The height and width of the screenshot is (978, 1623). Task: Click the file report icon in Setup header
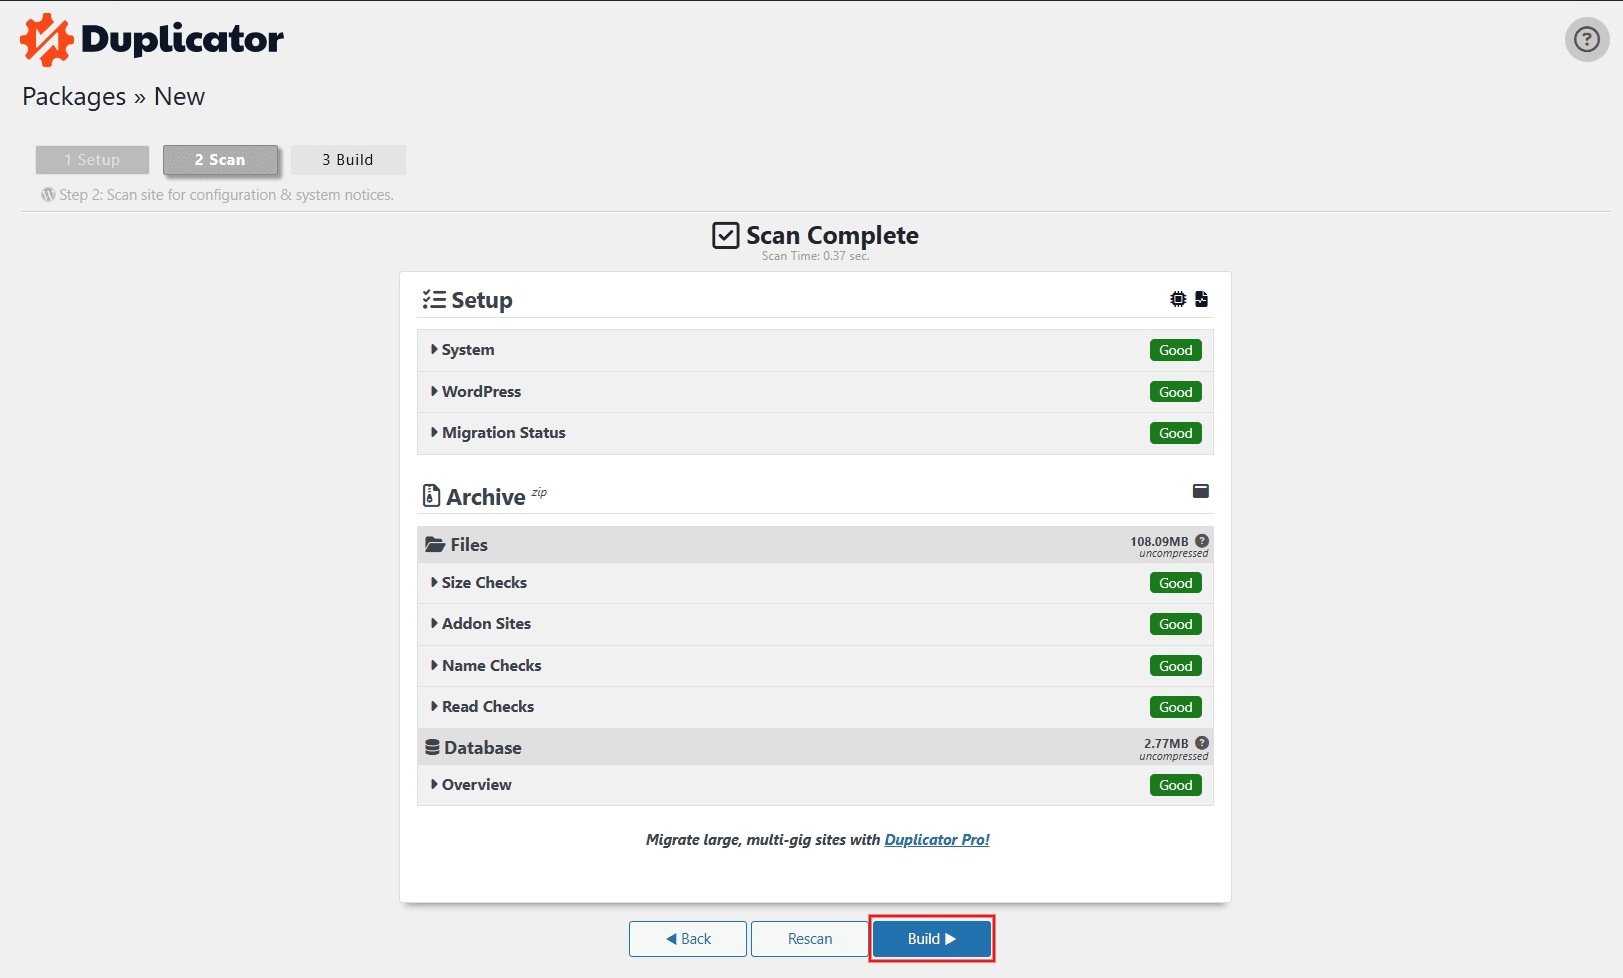point(1201,299)
